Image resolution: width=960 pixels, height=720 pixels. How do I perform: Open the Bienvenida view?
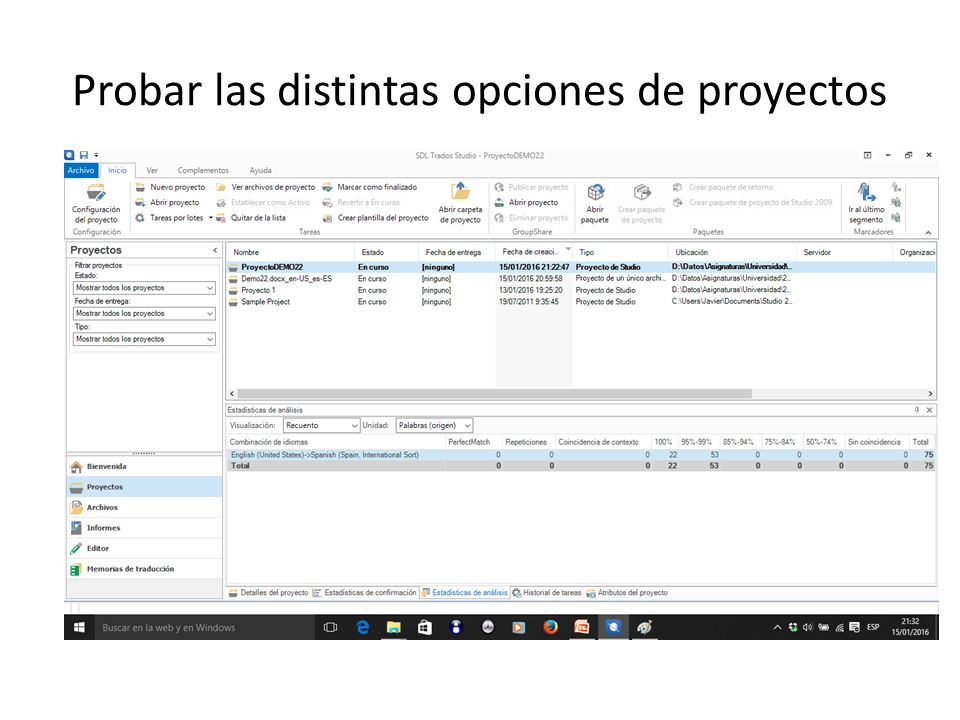point(144,467)
